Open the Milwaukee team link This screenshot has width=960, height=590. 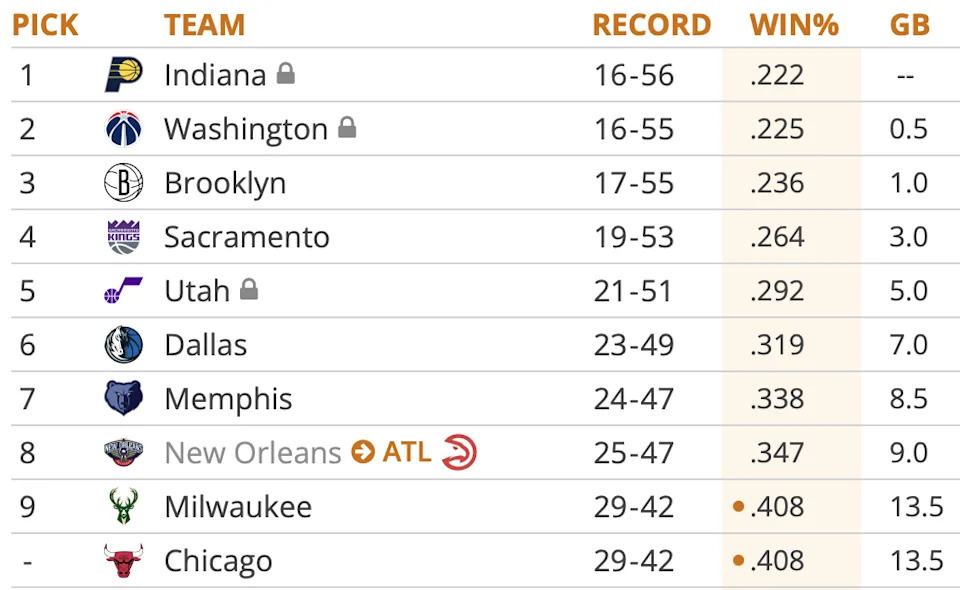tap(238, 507)
